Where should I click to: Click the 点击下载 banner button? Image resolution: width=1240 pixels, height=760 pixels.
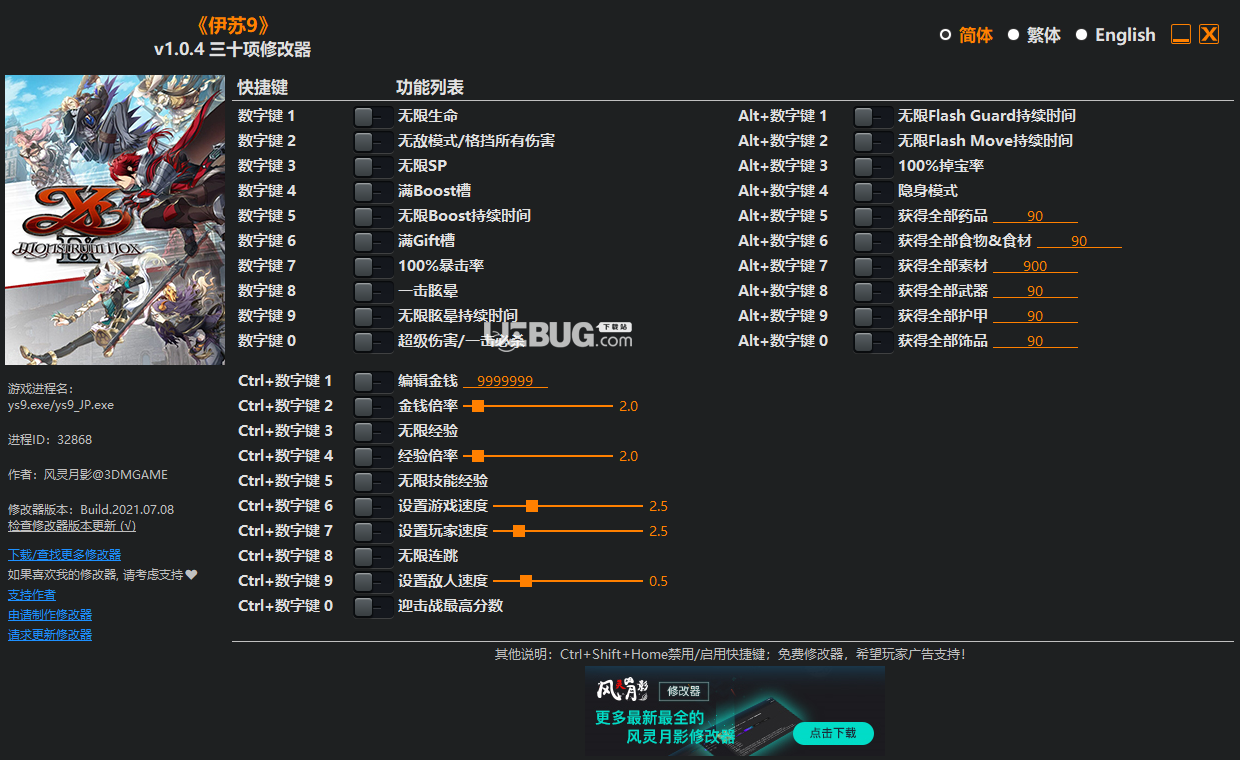(833, 733)
